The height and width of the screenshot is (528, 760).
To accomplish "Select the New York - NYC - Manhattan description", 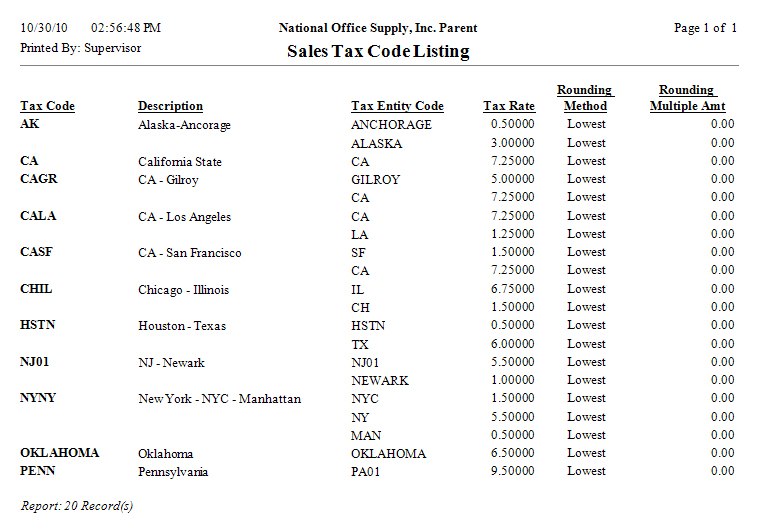I will click(x=219, y=399).
